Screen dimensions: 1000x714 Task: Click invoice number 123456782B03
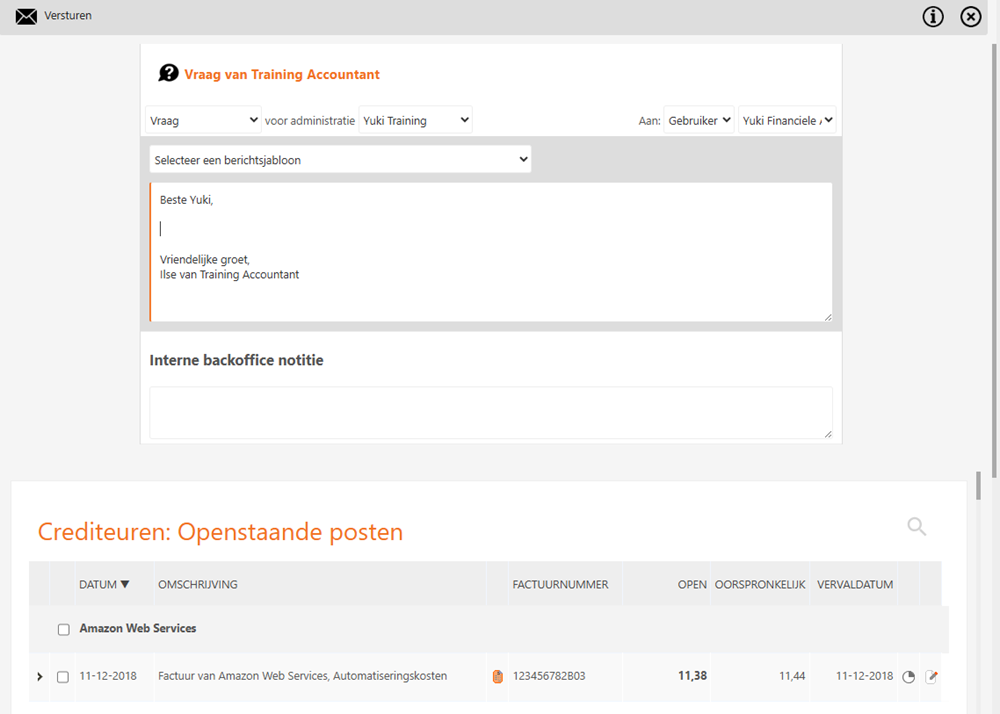point(549,676)
